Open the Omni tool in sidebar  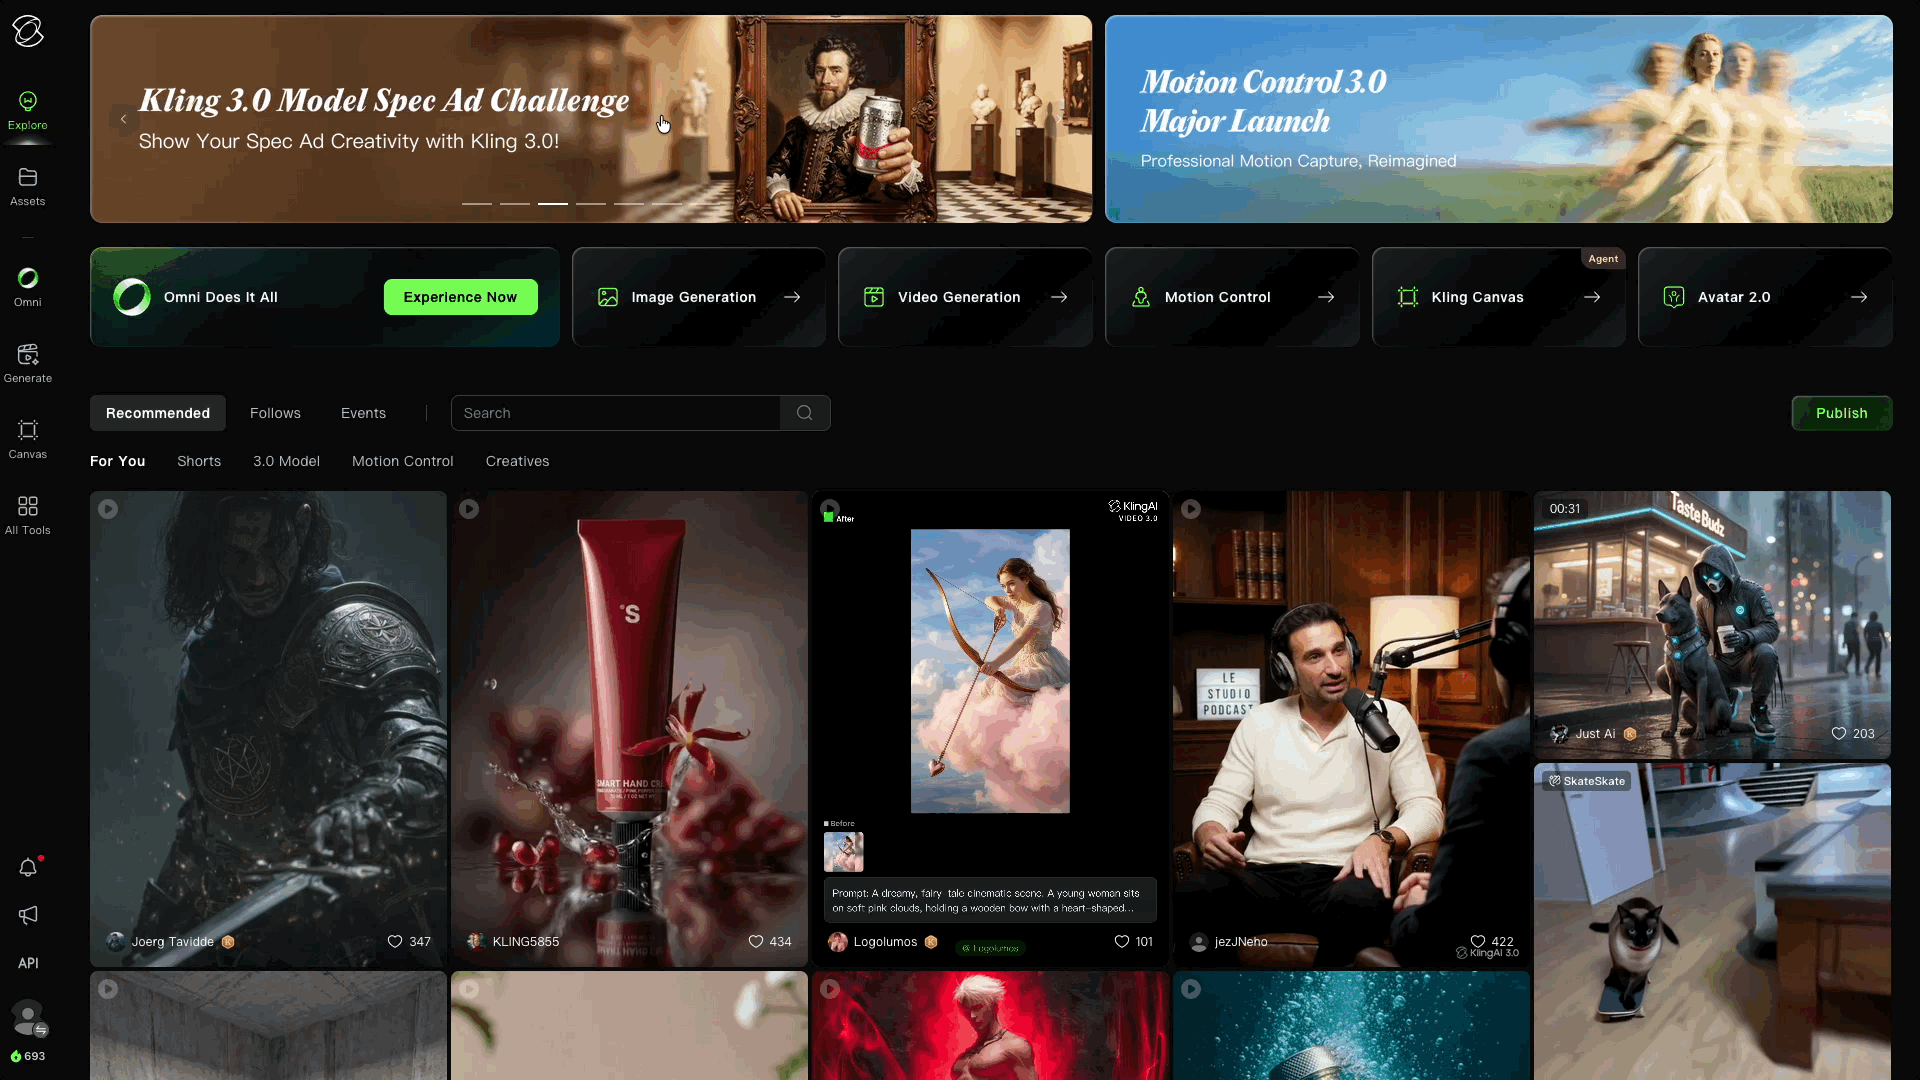pyautogui.click(x=28, y=279)
